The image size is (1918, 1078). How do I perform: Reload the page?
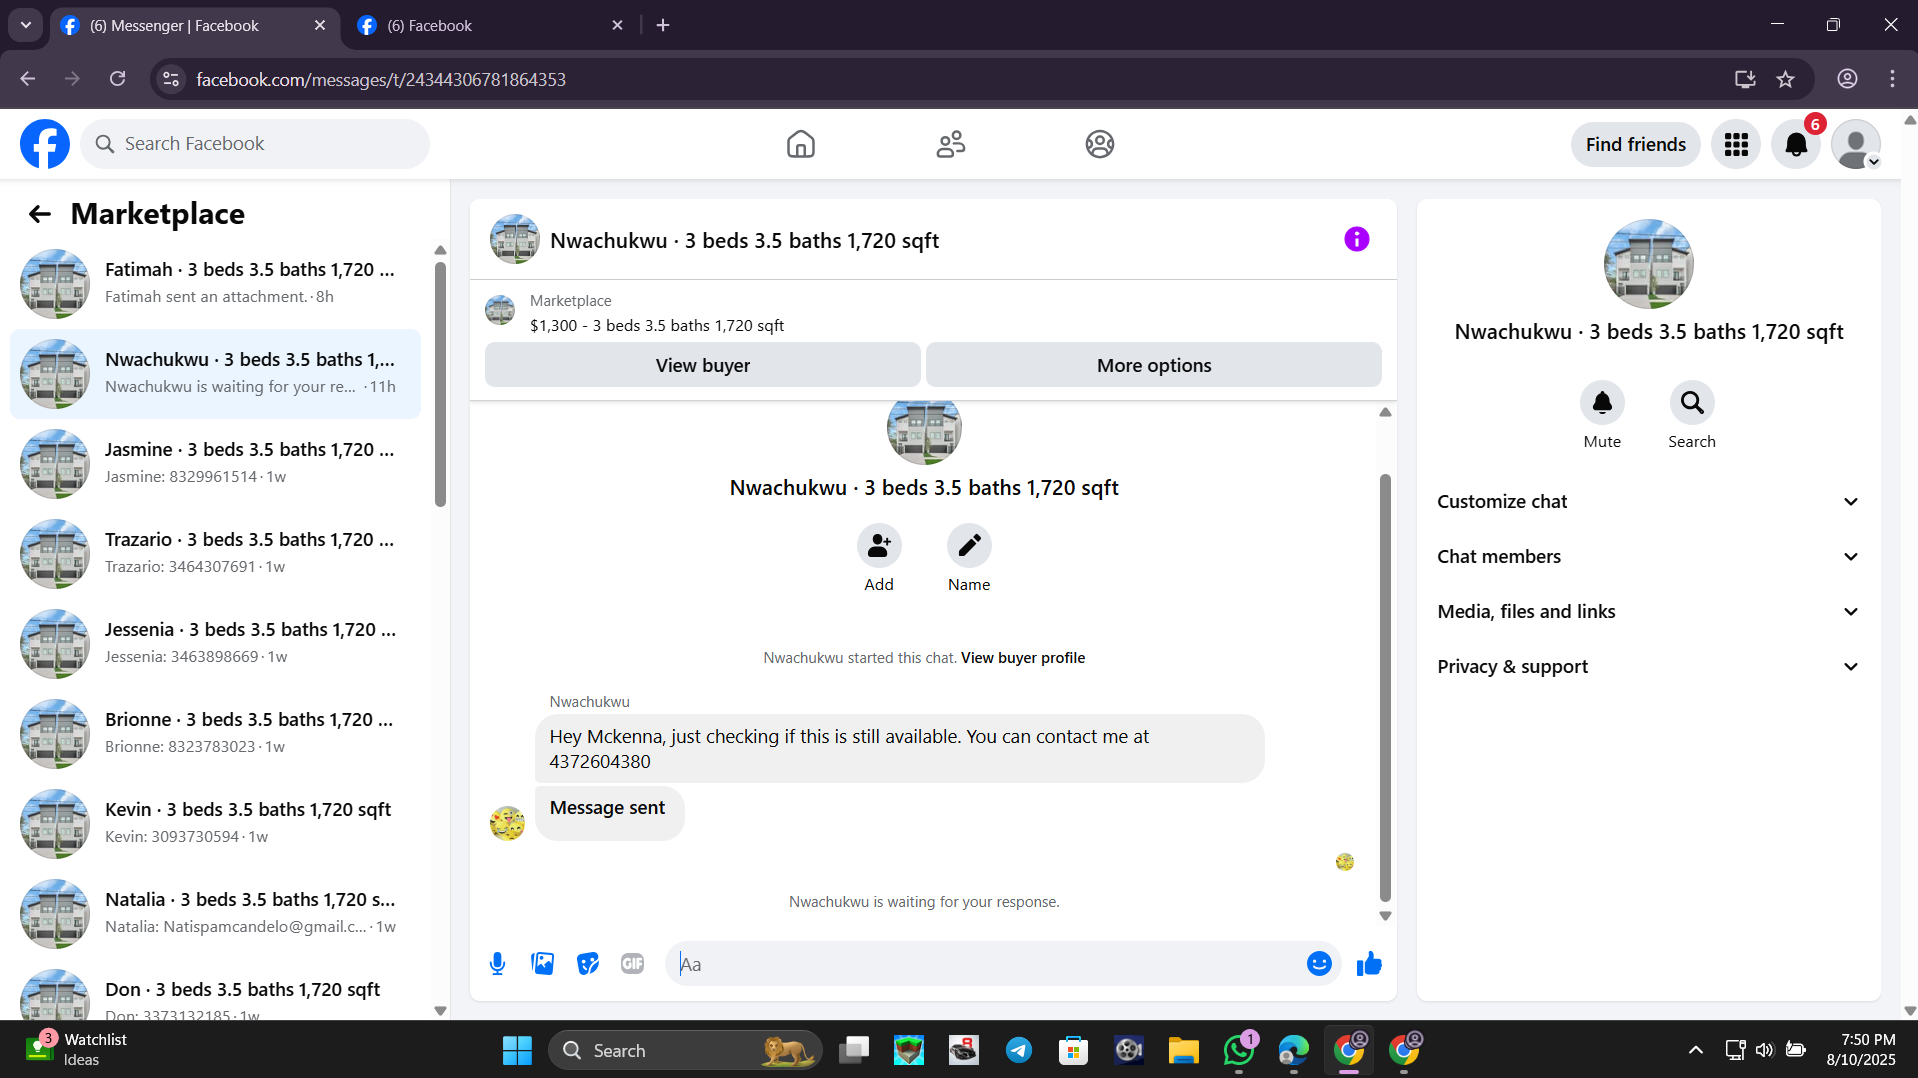118,79
